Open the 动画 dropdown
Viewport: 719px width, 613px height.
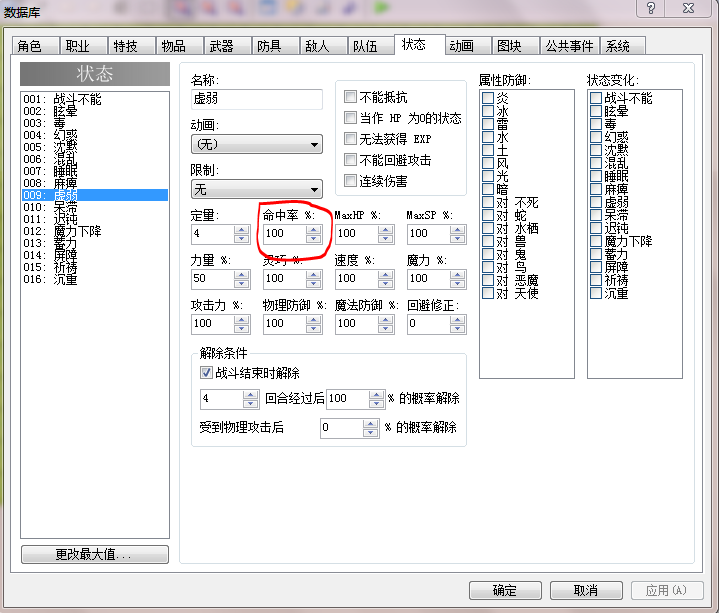[257, 144]
